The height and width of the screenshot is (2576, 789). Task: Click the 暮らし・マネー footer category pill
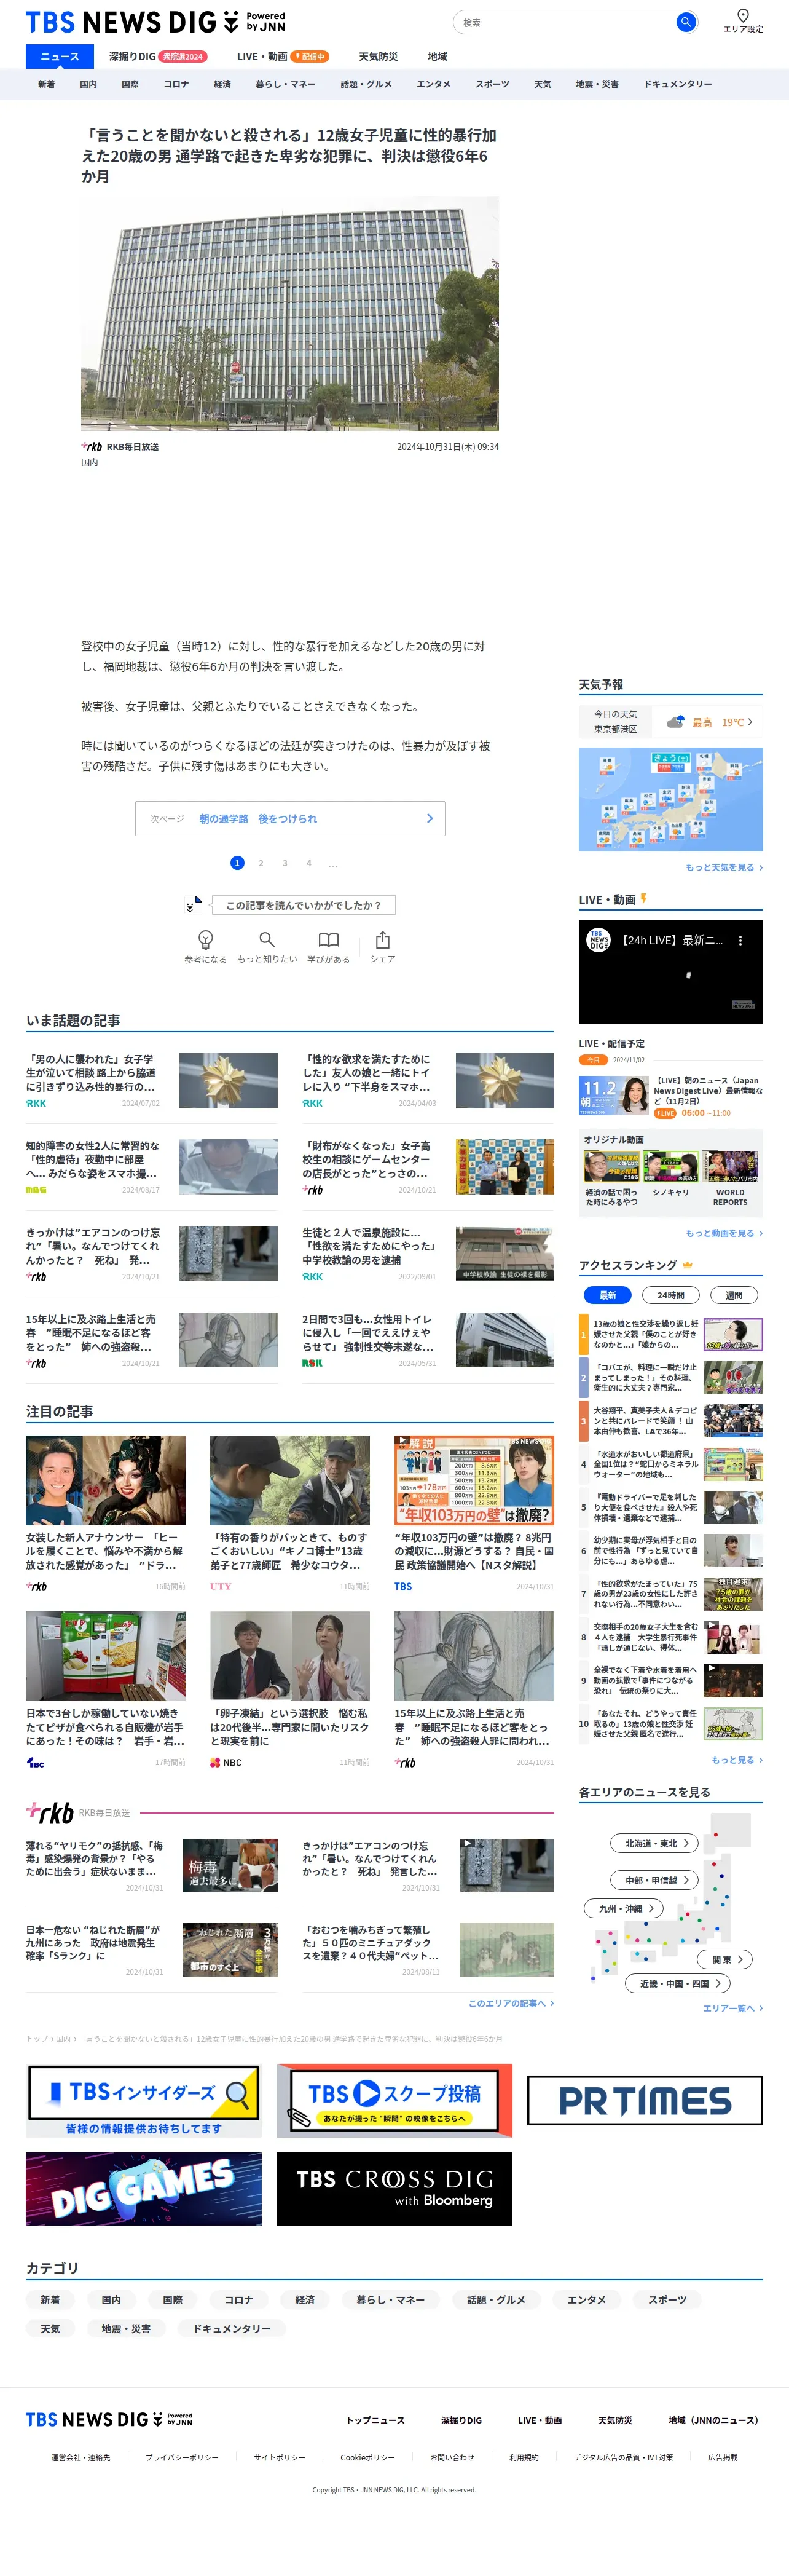click(x=391, y=2299)
